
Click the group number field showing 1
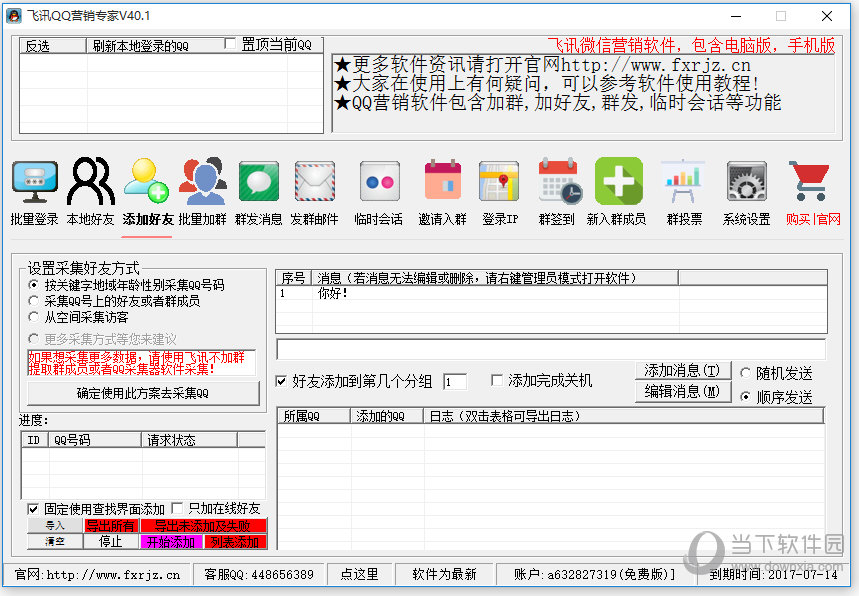click(455, 382)
